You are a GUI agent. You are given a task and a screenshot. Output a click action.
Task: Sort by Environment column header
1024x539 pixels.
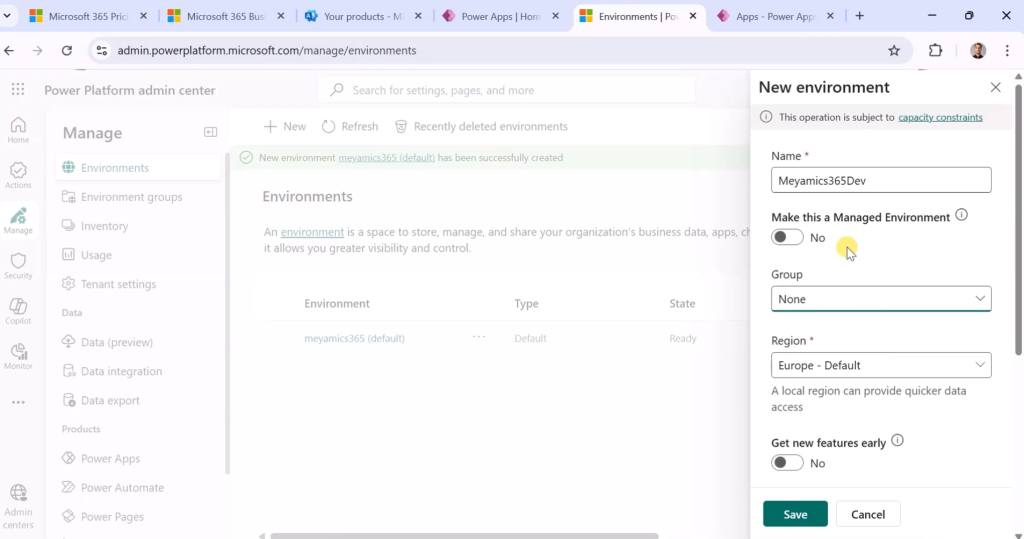[336, 303]
